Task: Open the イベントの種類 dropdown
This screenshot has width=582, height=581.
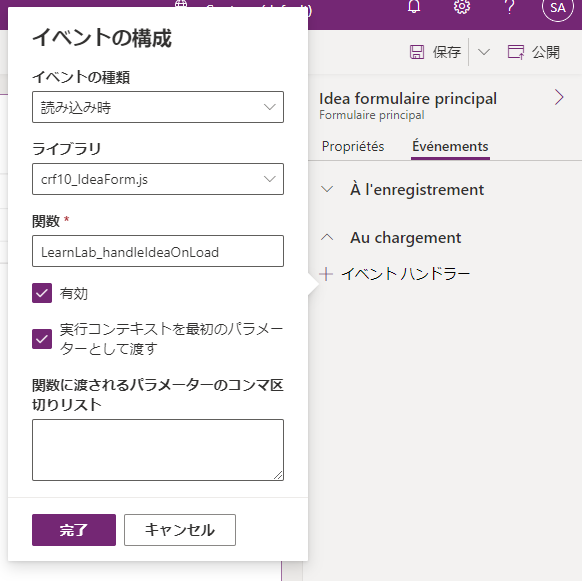Action: pos(158,107)
